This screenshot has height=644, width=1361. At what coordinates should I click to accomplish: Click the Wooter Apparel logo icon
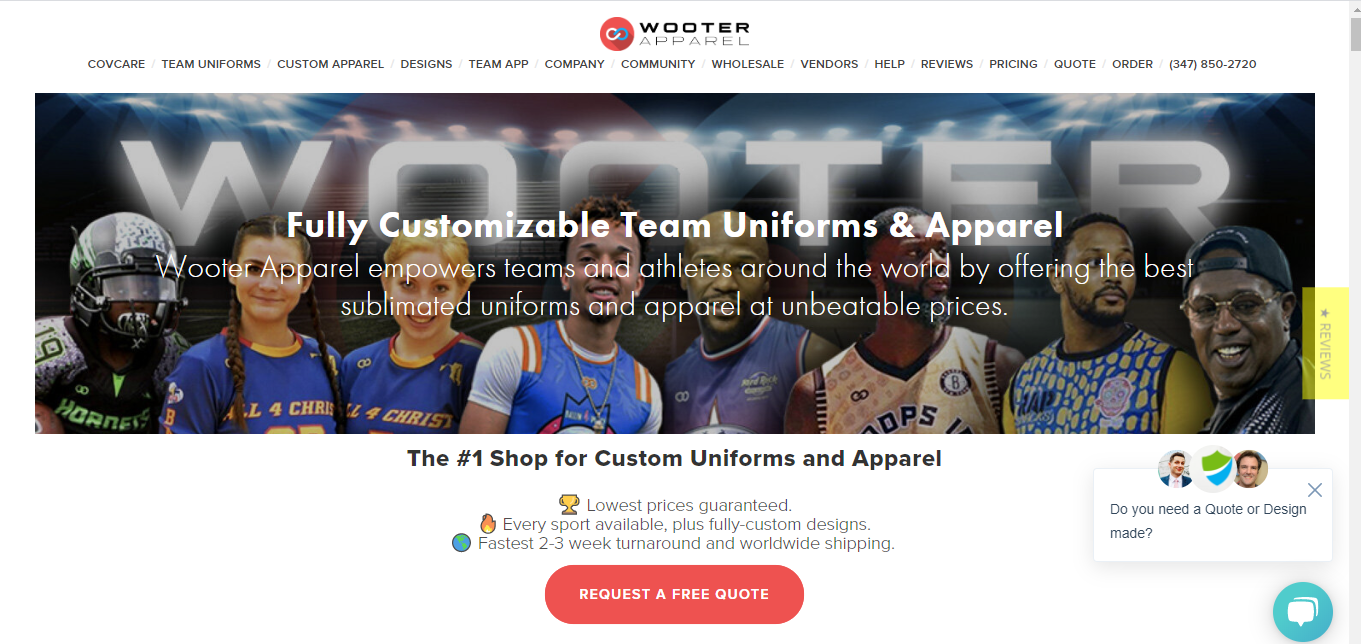[x=617, y=33]
